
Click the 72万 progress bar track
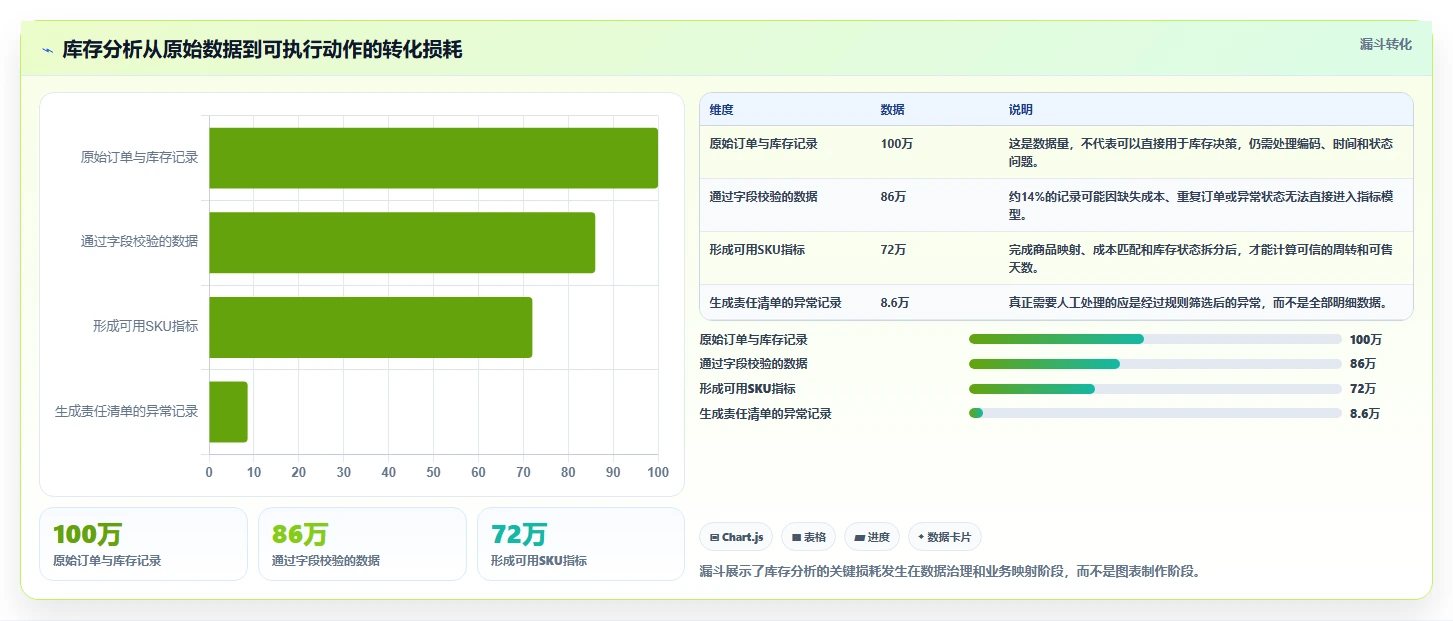(1155, 389)
